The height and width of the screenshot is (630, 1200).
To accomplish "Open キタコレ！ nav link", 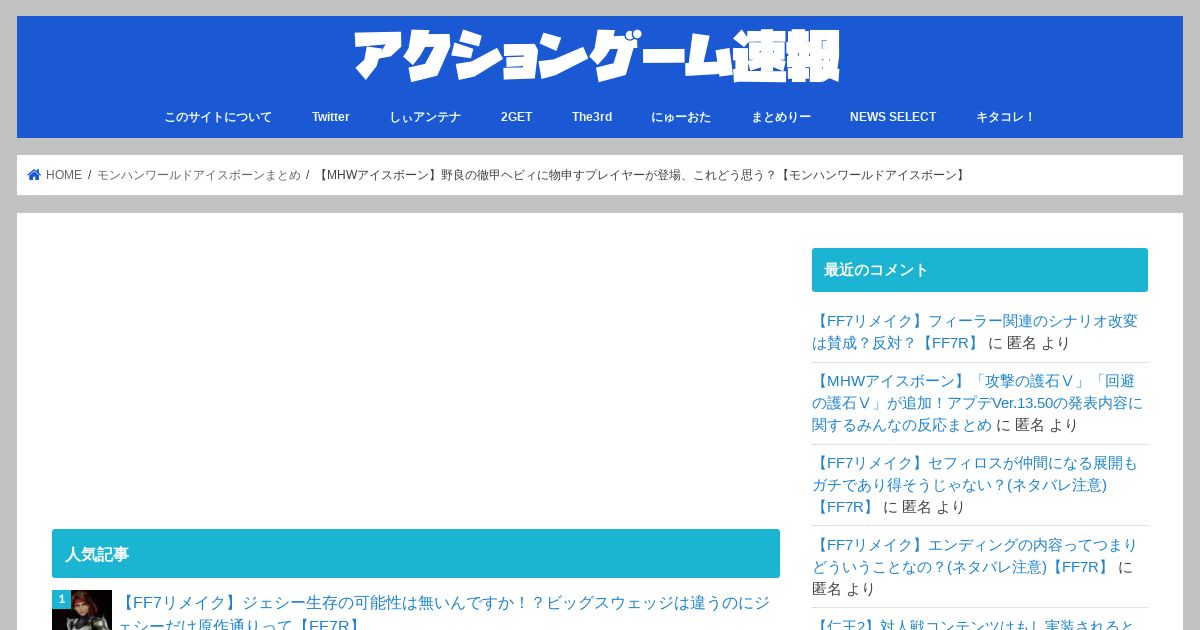I will (x=1006, y=117).
